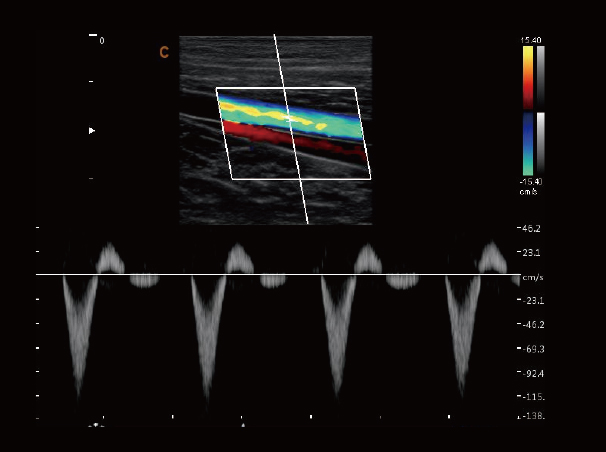Screen dimensions: 606x452
Task: Click the cm/s baseline unit label
Action: [x=531, y=277]
